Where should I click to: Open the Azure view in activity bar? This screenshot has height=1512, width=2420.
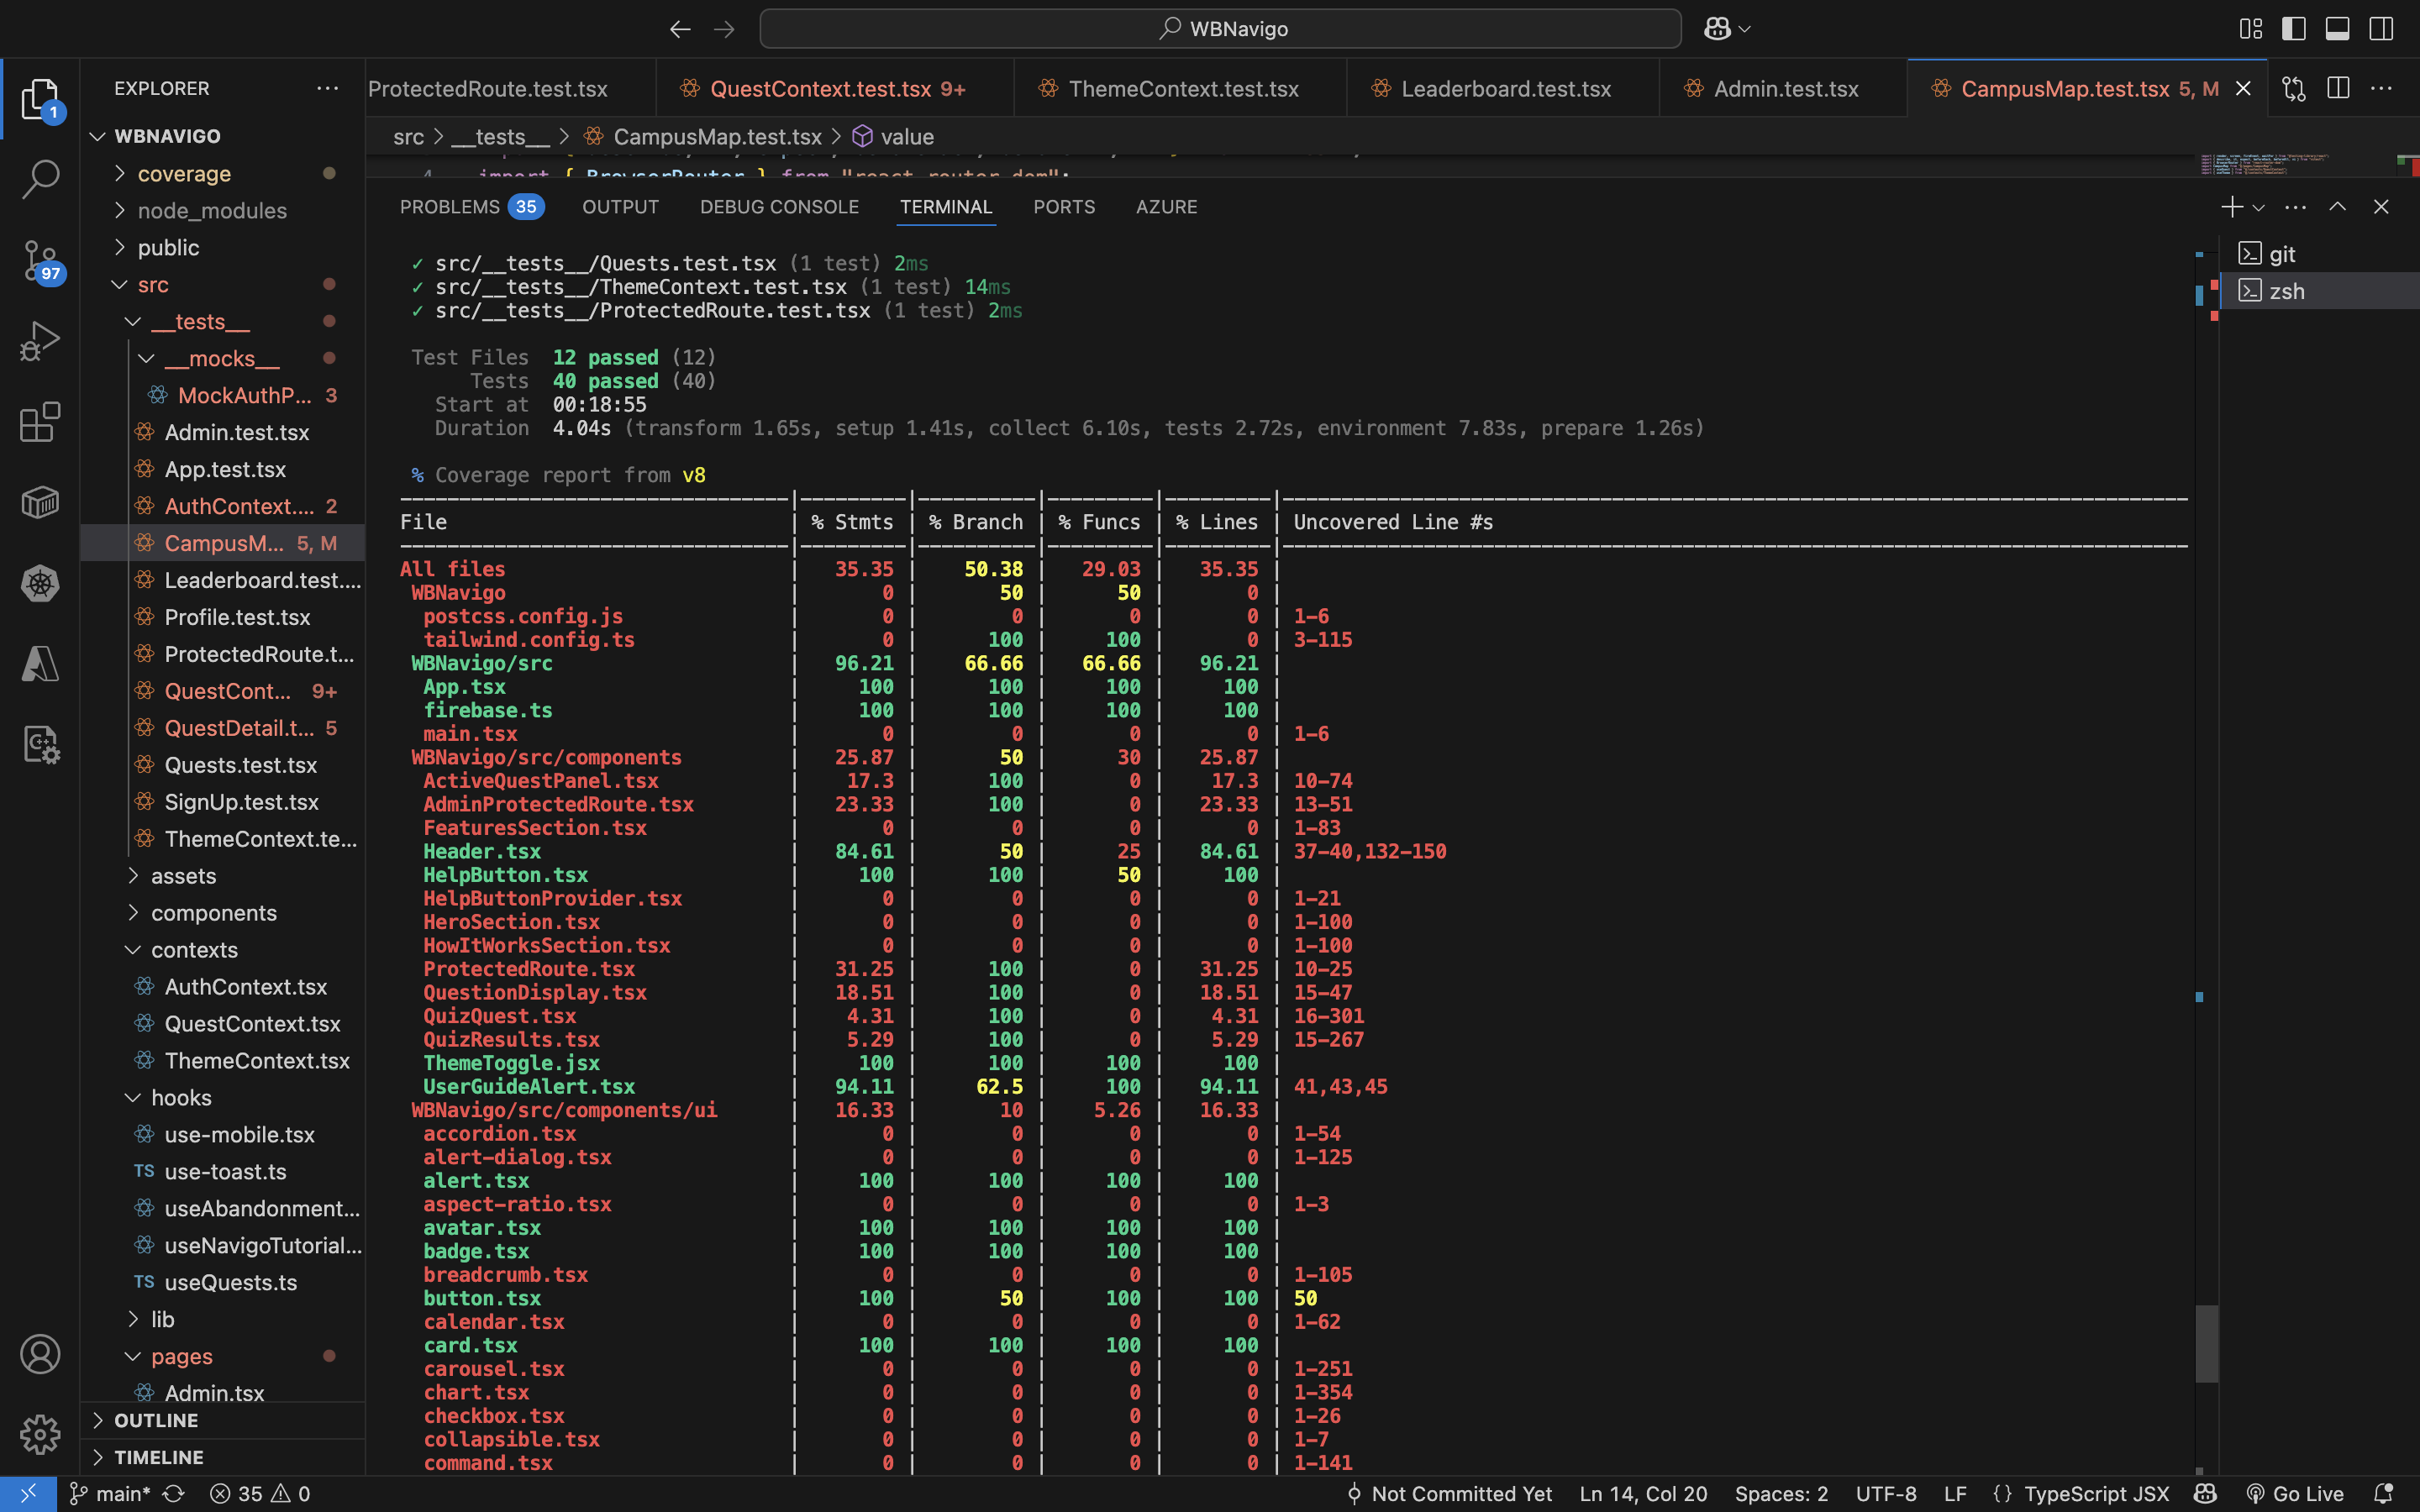(x=40, y=664)
